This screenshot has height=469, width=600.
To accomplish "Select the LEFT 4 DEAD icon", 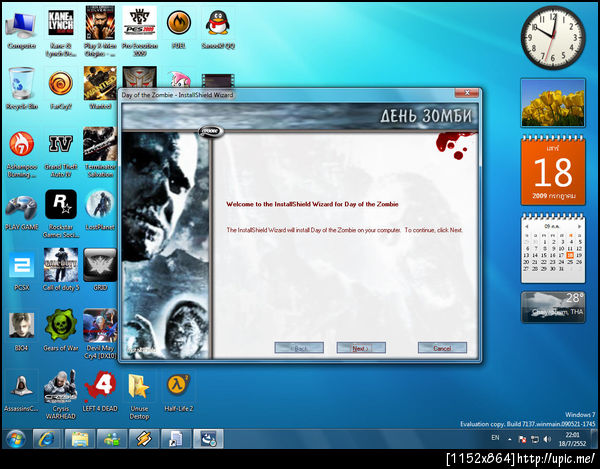I will pyautogui.click(x=100, y=392).
